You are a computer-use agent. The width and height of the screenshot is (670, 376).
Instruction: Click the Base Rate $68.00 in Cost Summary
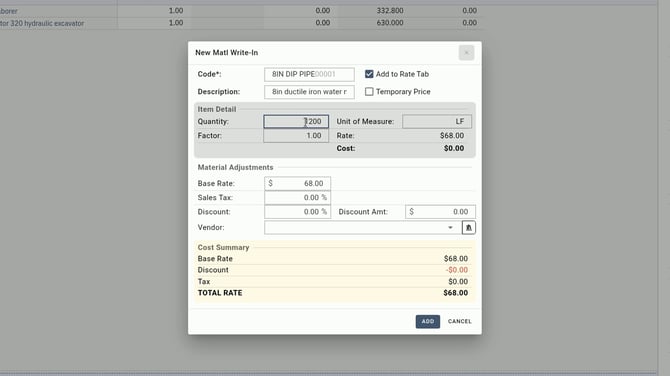pos(455,258)
